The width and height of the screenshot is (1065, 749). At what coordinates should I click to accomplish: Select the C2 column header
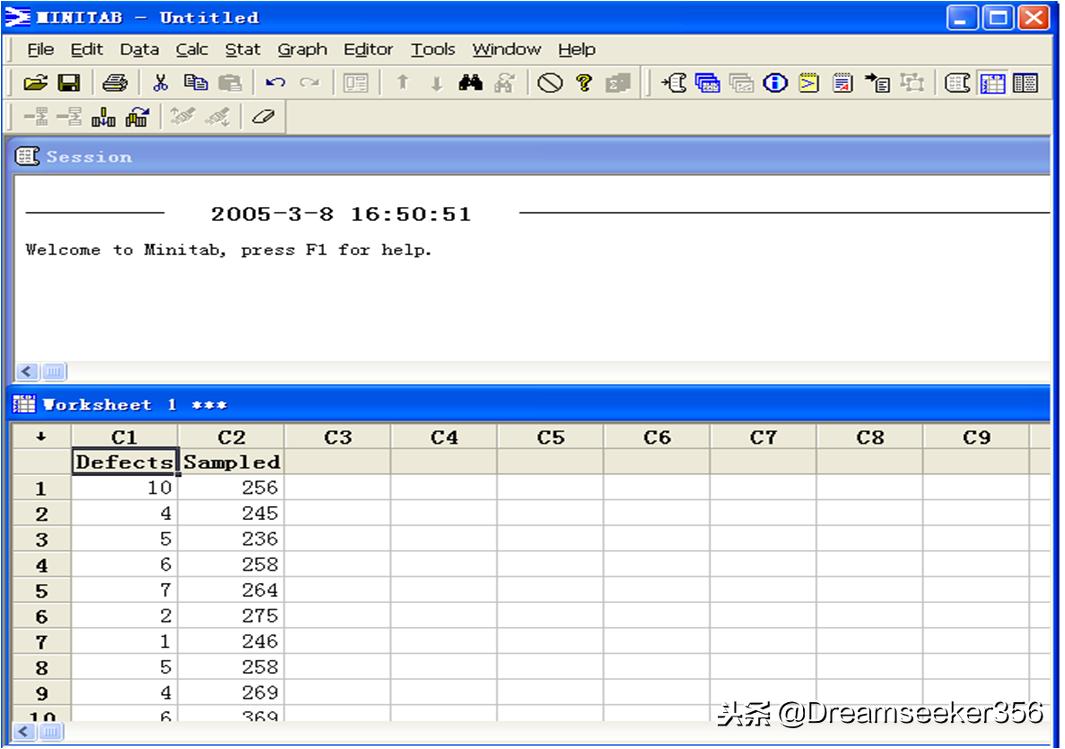coord(231,437)
